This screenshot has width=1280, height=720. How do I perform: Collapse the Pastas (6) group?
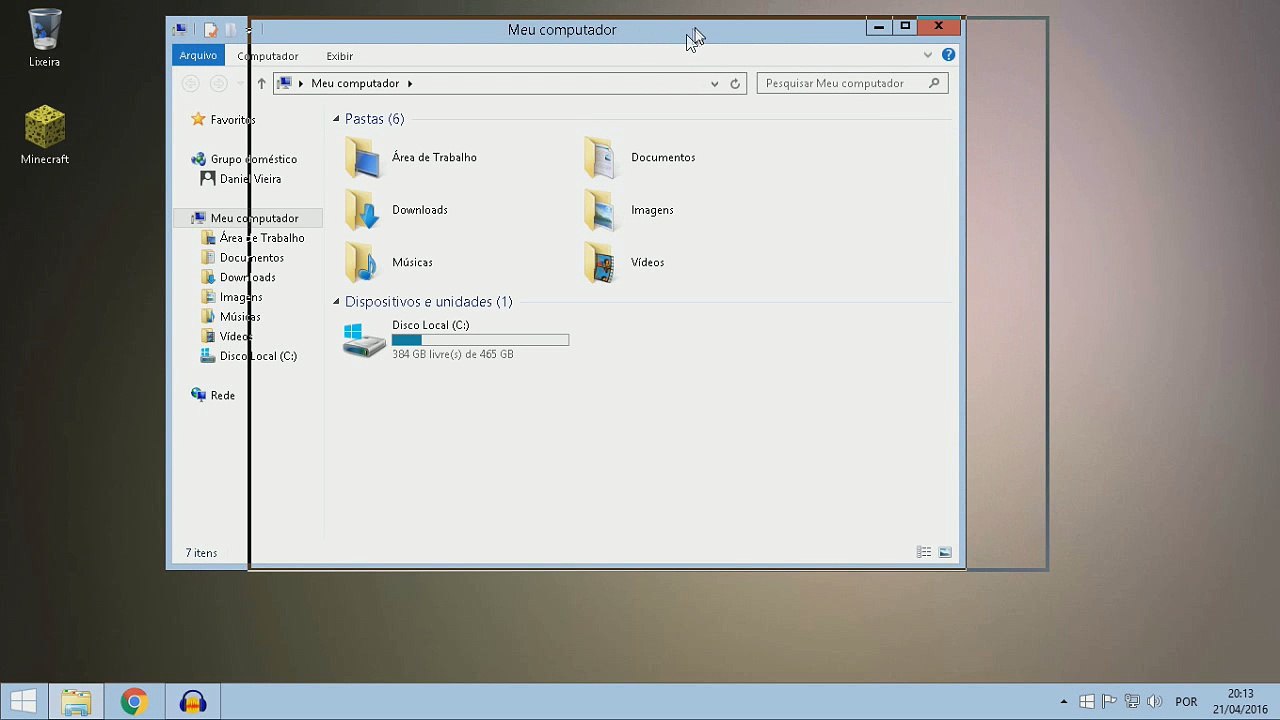tap(336, 119)
